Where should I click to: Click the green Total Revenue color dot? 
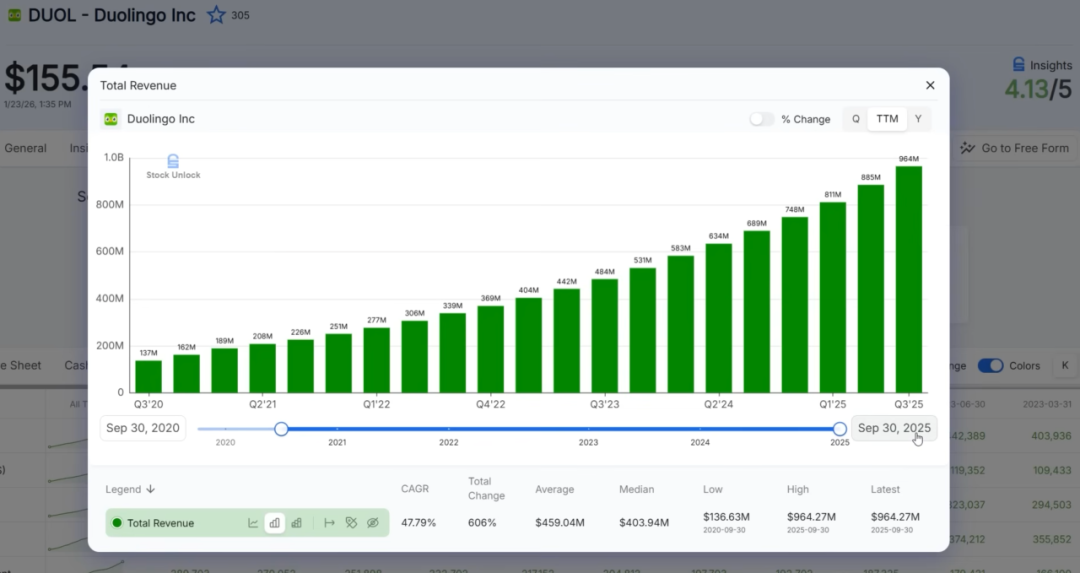[x=117, y=523]
